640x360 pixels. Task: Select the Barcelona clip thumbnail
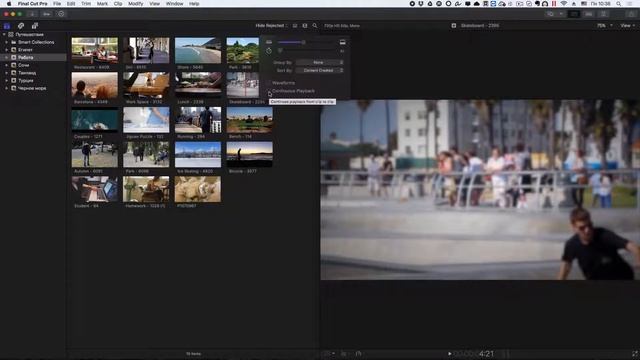tap(95, 85)
